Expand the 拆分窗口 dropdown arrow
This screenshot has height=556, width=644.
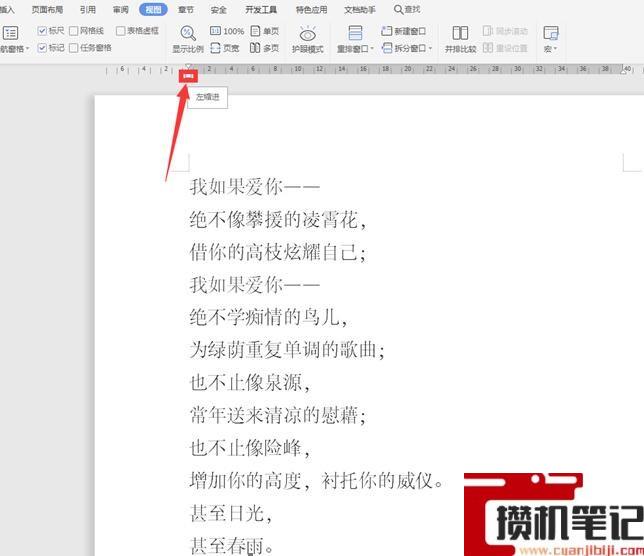click(430, 48)
